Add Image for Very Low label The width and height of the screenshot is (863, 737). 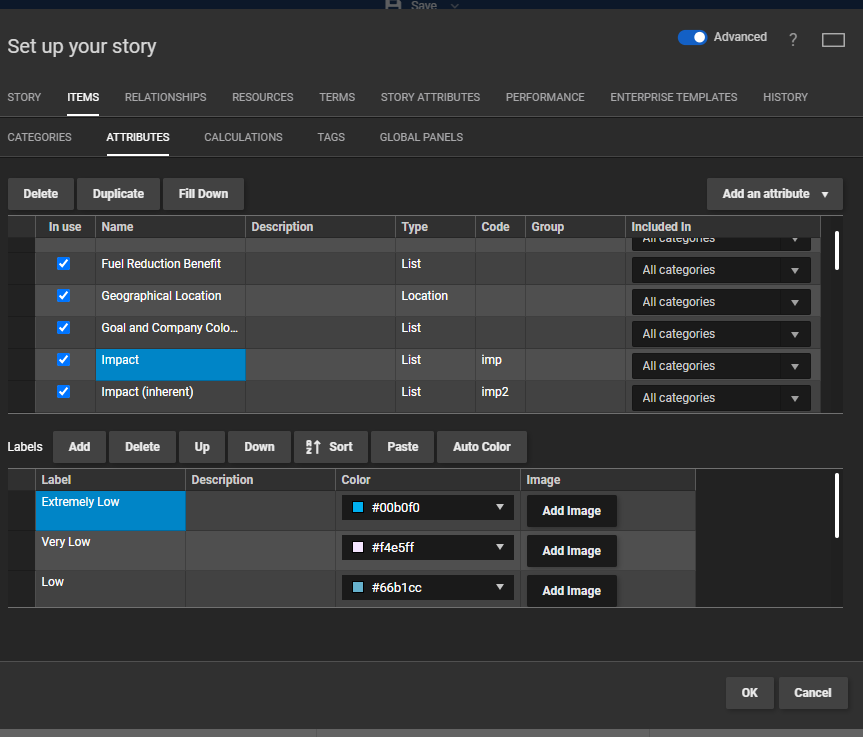571,551
